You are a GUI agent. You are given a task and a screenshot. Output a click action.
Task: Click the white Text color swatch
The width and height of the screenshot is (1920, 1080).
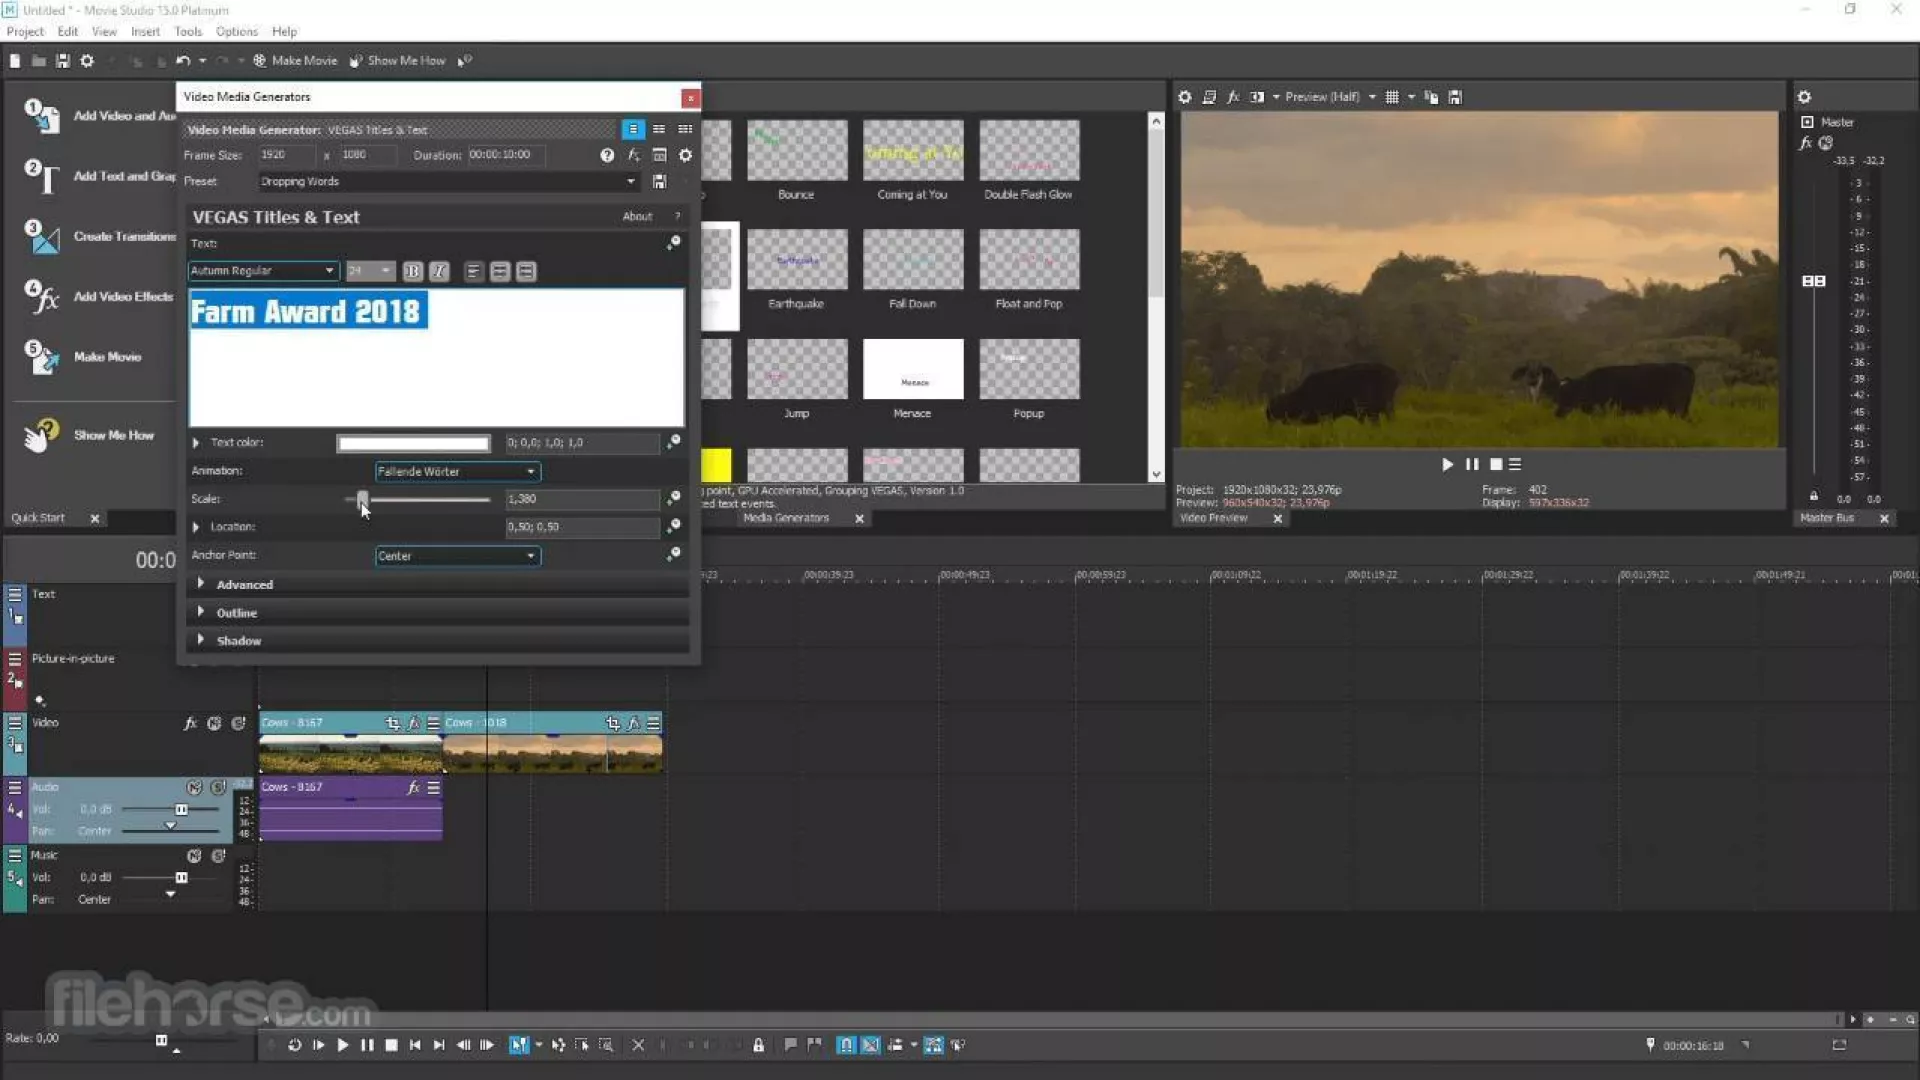coord(413,443)
